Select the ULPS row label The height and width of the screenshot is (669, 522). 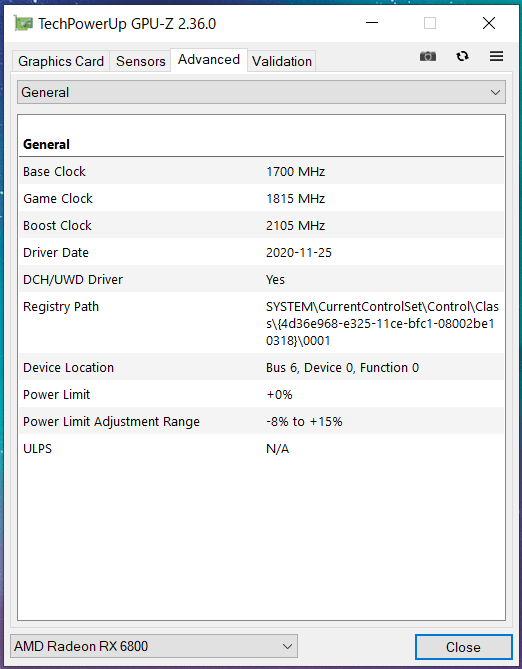[37, 448]
